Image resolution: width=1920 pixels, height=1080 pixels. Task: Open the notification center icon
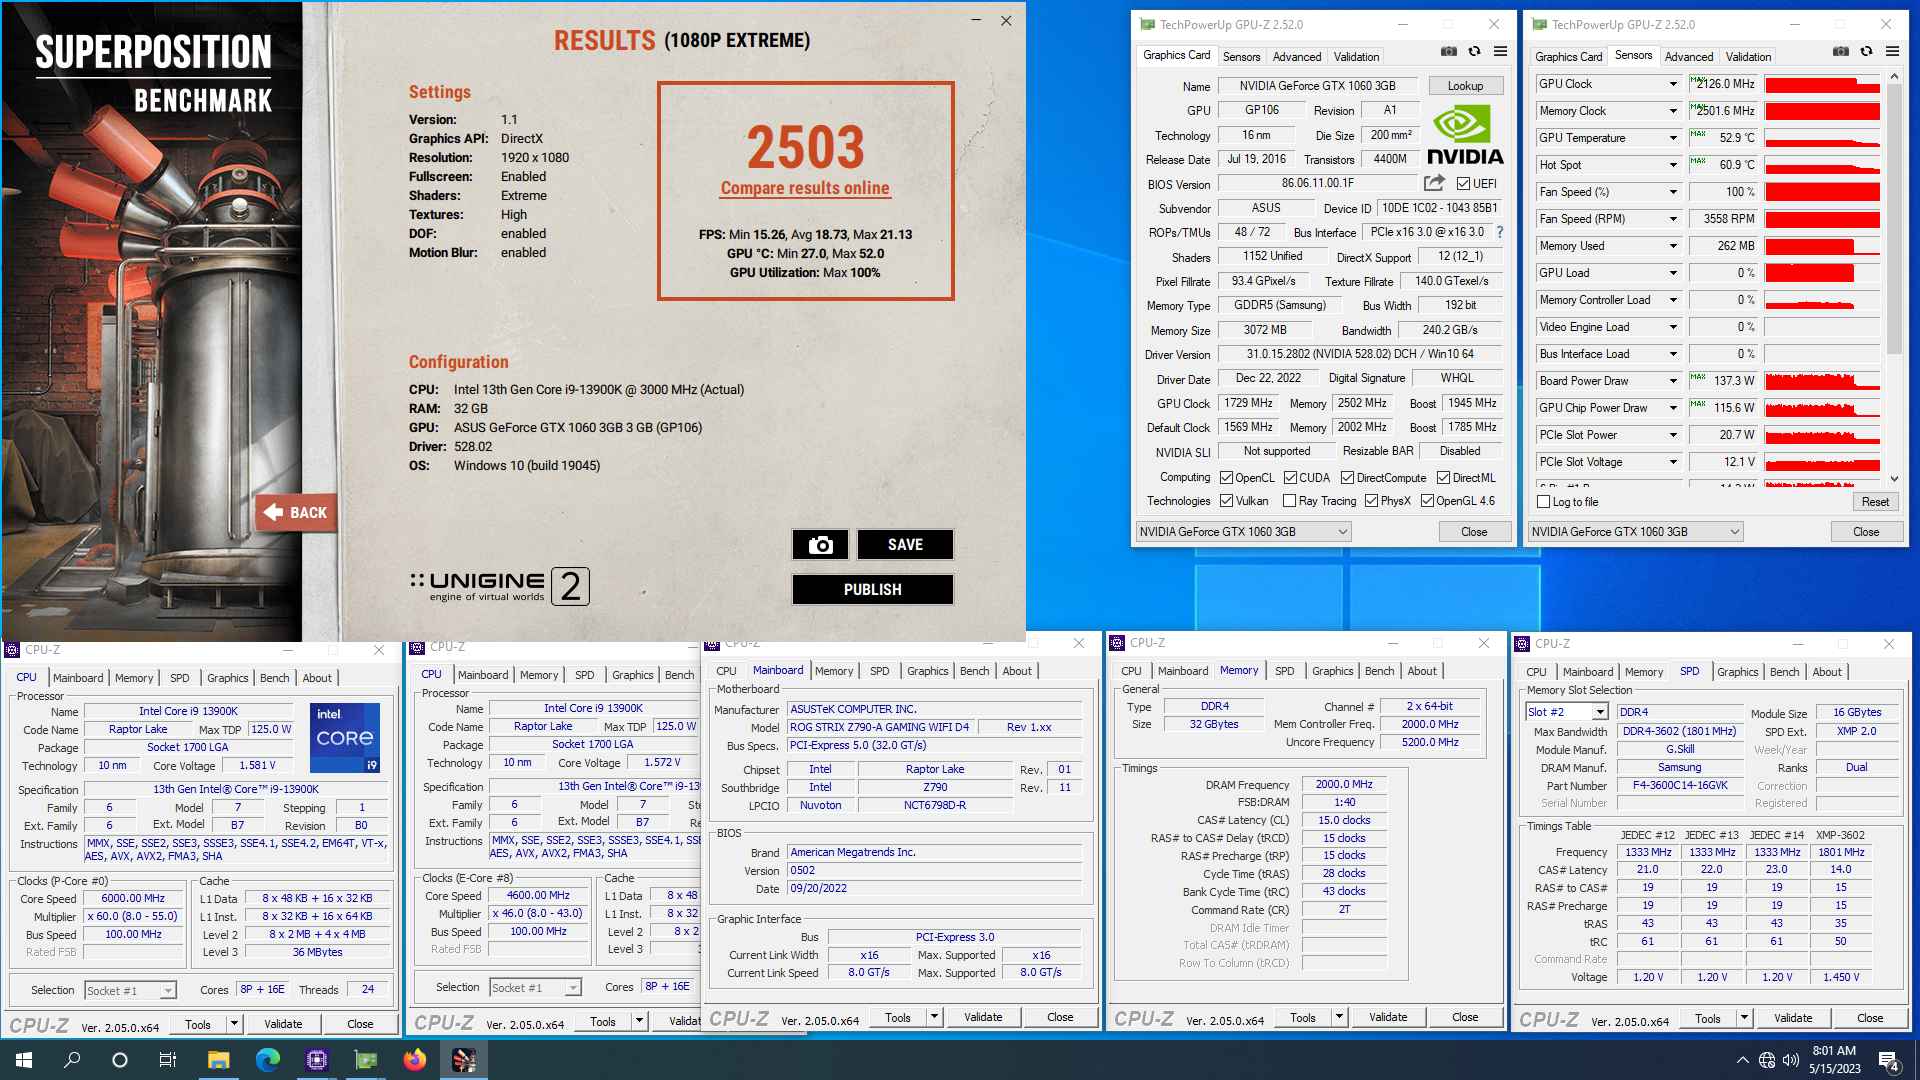(x=1889, y=1060)
